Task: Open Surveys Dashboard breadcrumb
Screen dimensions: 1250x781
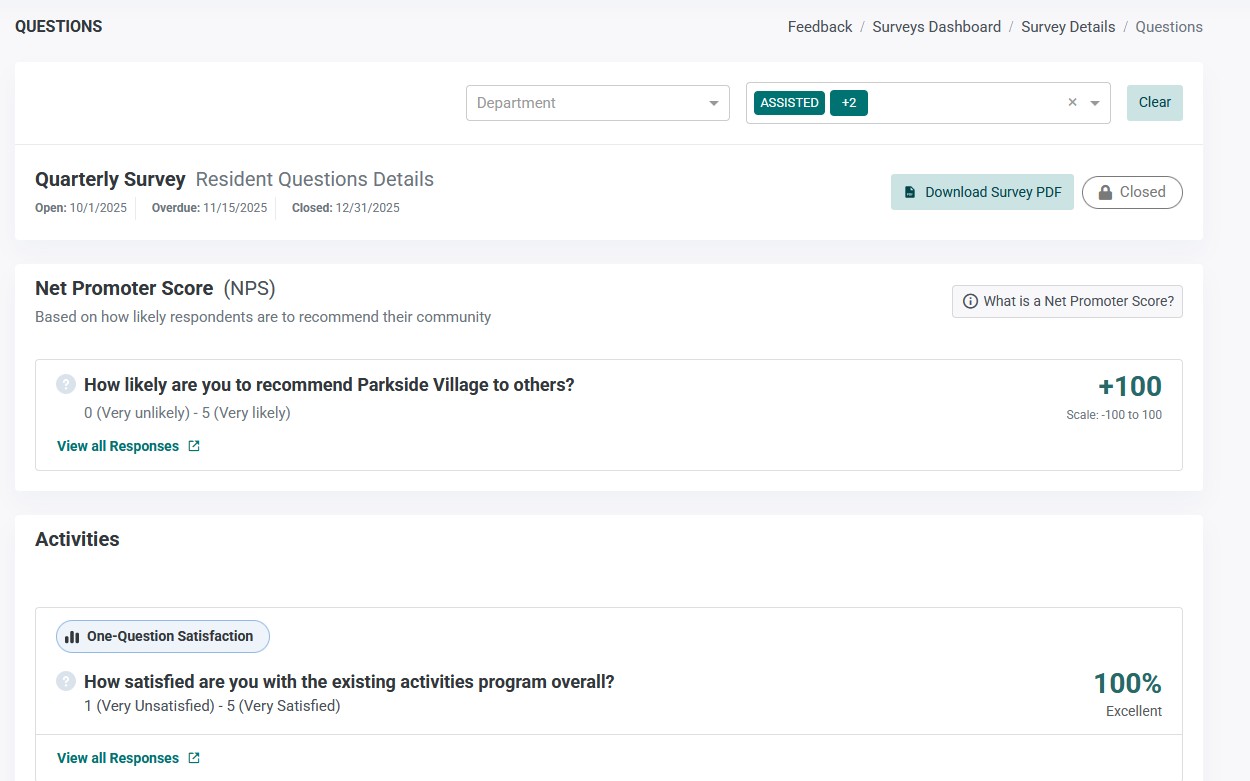Action: click(x=936, y=27)
